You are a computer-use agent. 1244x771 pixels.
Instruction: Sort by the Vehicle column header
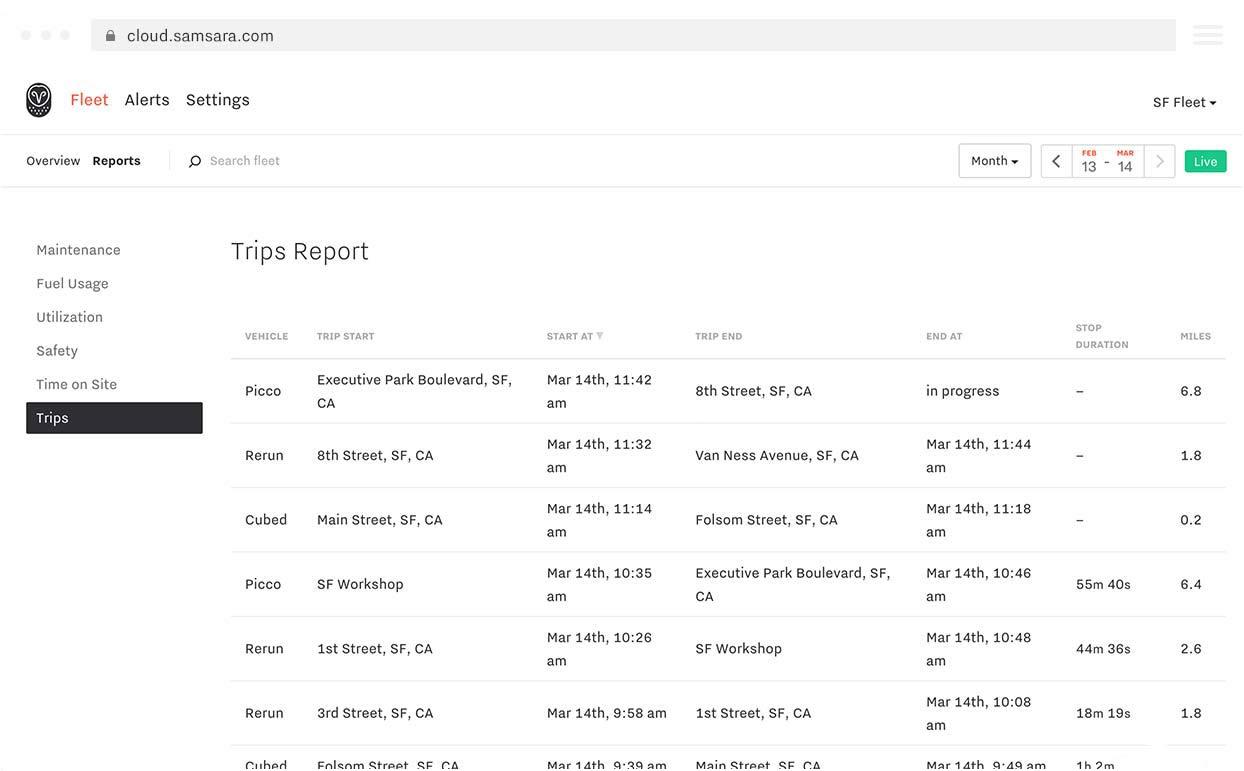pos(266,336)
